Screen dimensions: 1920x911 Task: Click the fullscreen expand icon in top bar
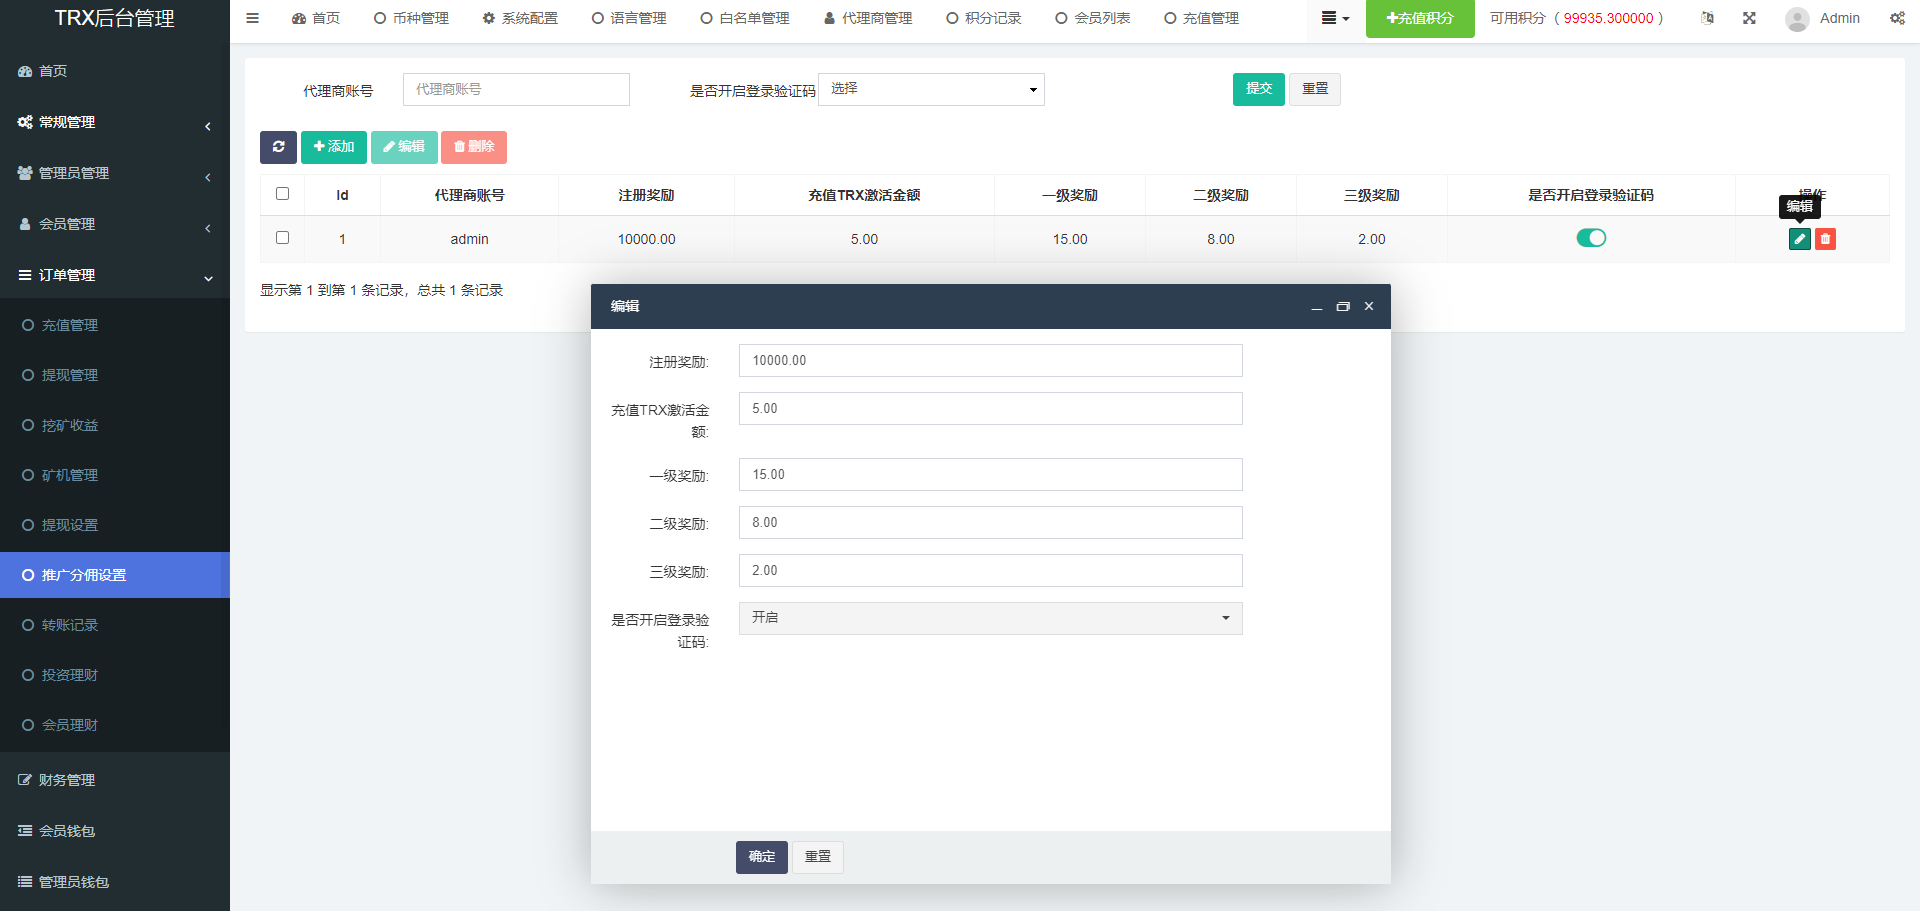pyautogui.click(x=1749, y=18)
